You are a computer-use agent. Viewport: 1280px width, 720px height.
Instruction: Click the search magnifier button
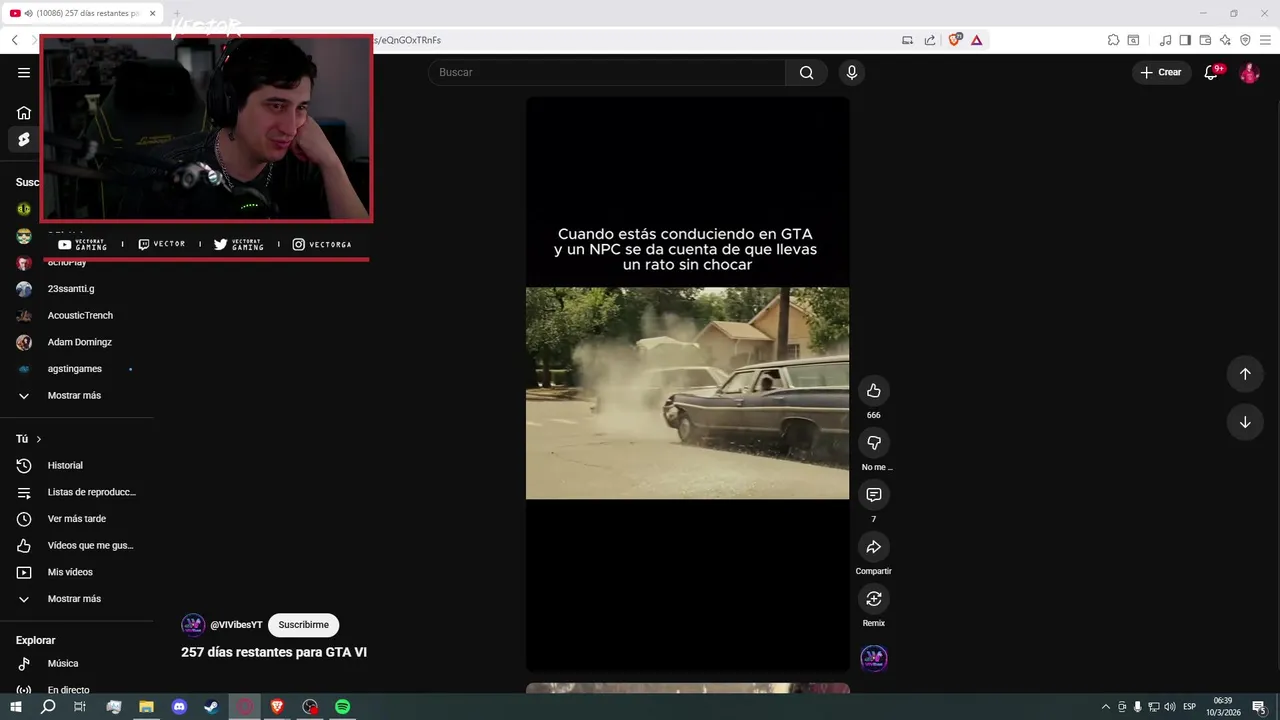[x=806, y=72]
